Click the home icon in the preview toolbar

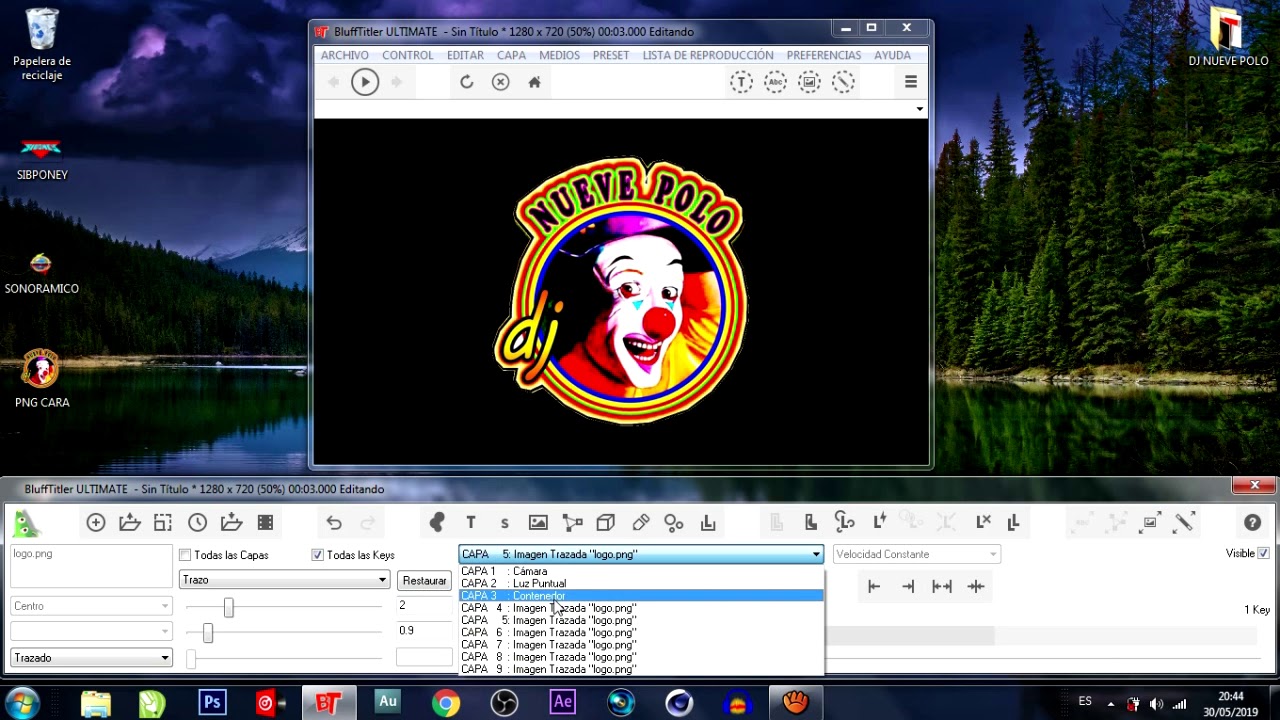(535, 82)
